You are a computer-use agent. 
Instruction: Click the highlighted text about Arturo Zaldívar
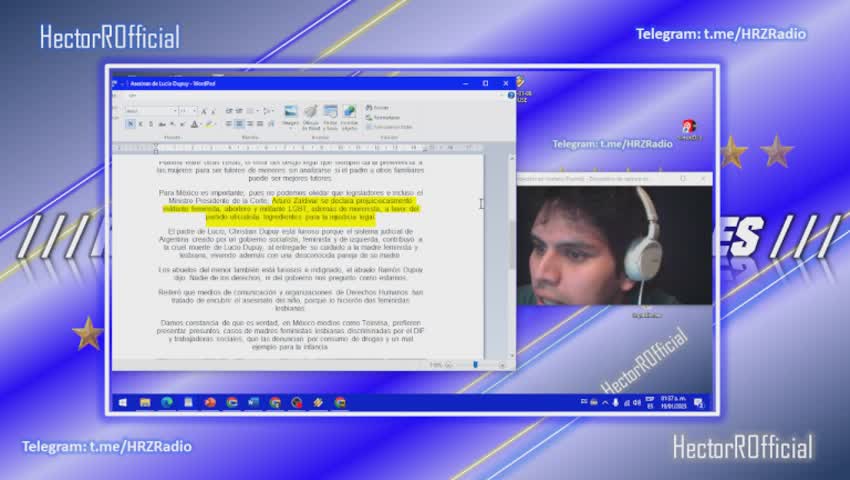[x=291, y=209]
